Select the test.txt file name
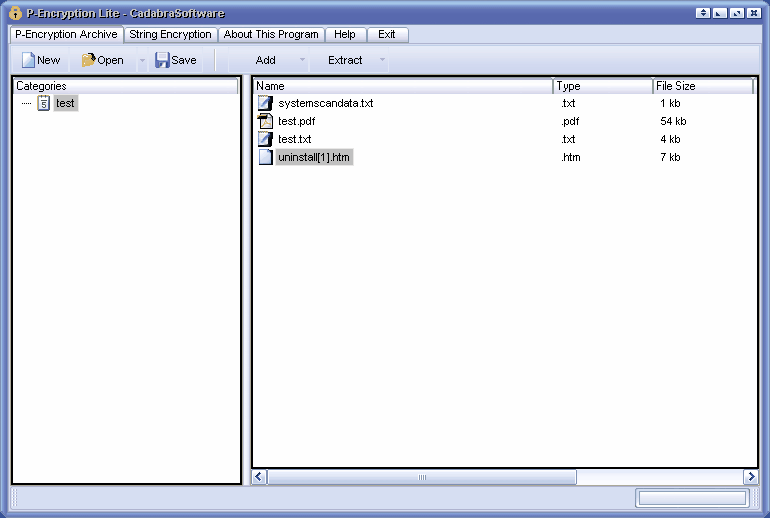This screenshot has width=770, height=518. click(295, 139)
